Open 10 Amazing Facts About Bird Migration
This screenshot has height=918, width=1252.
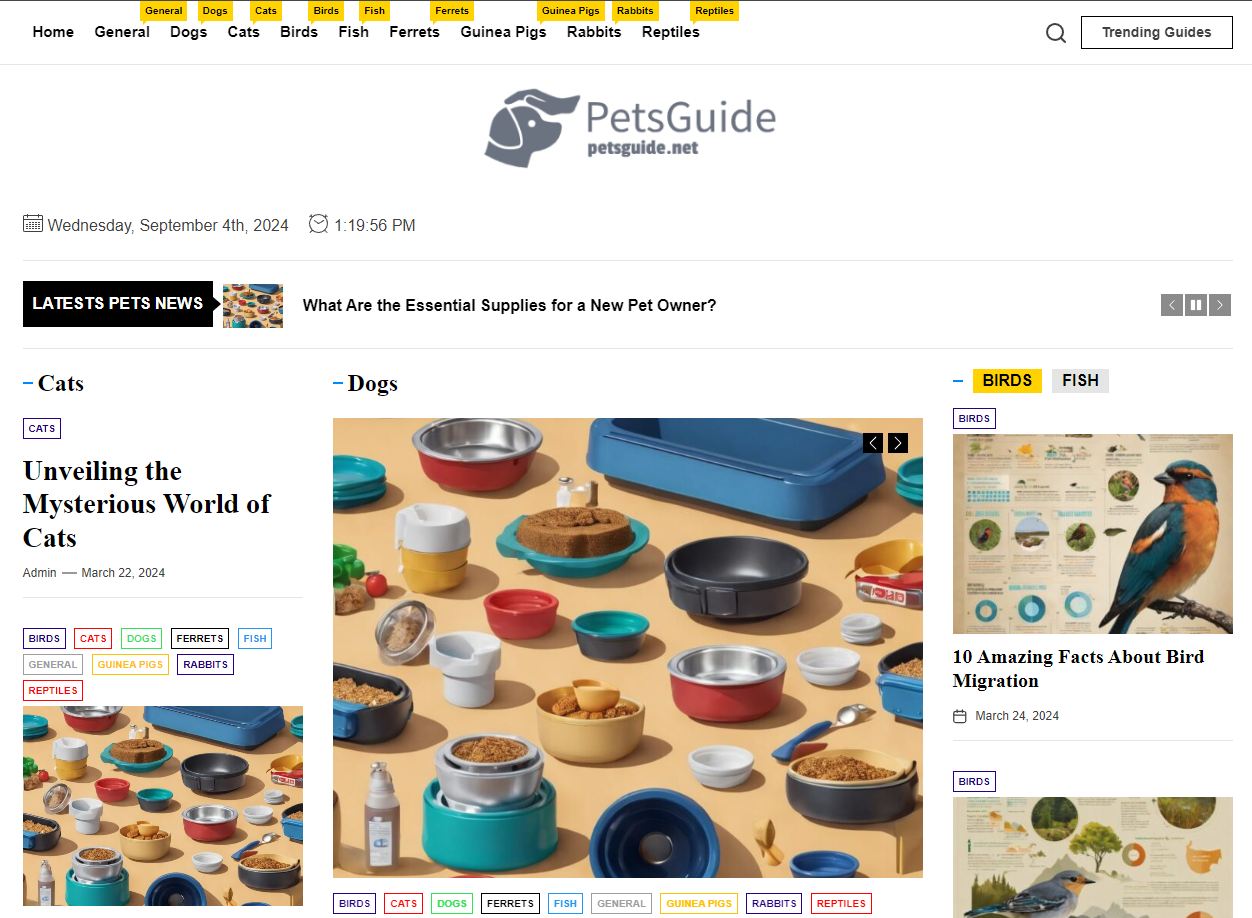point(1078,669)
